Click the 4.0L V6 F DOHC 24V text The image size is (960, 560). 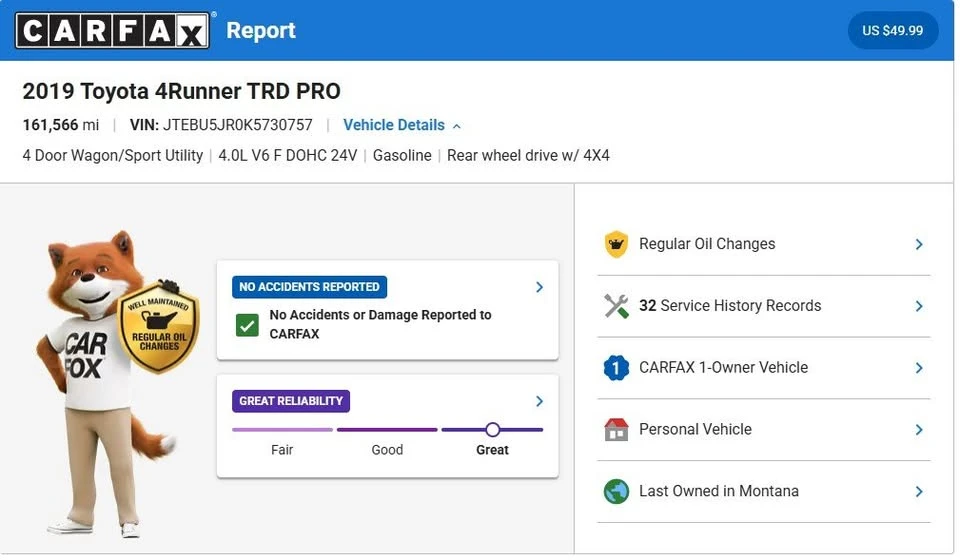(x=287, y=155)
